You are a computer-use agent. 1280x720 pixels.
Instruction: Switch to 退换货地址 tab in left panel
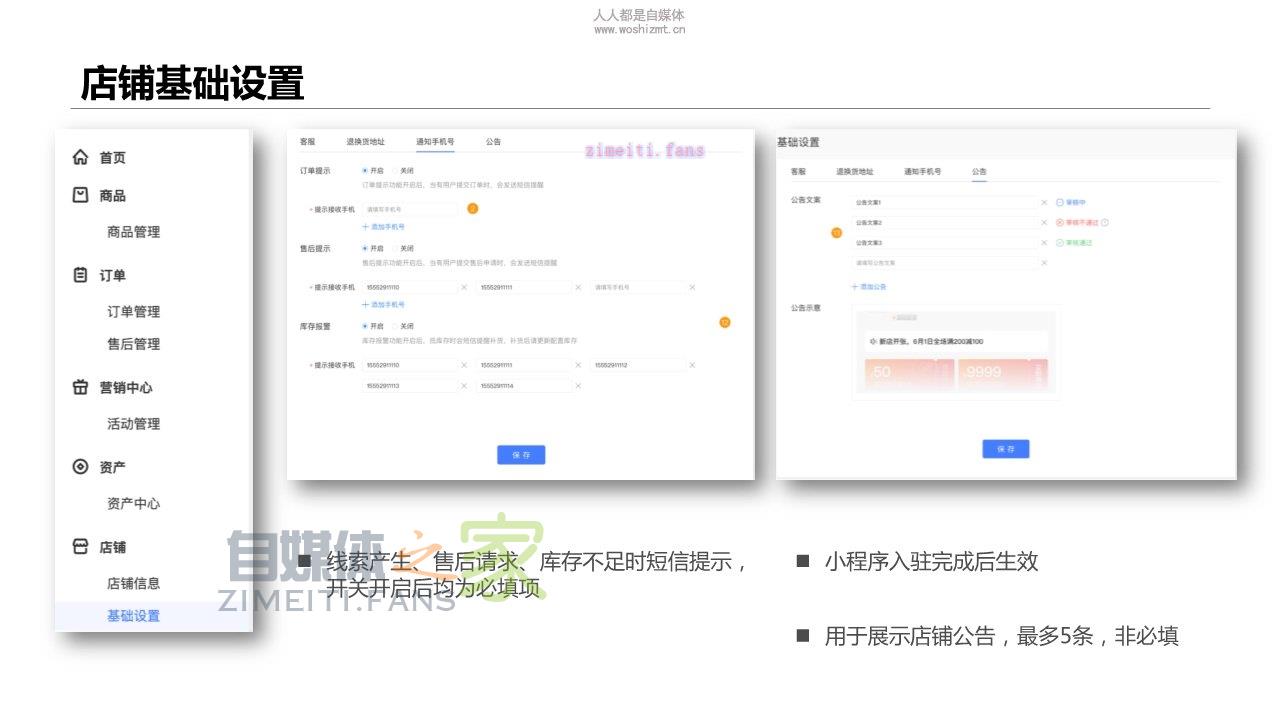365,142
